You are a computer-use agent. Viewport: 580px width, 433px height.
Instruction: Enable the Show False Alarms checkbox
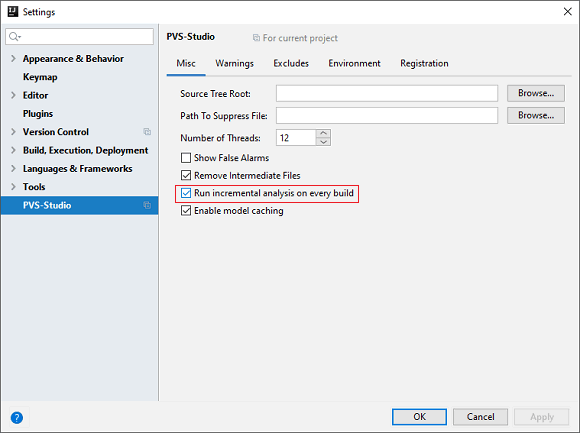186,158
